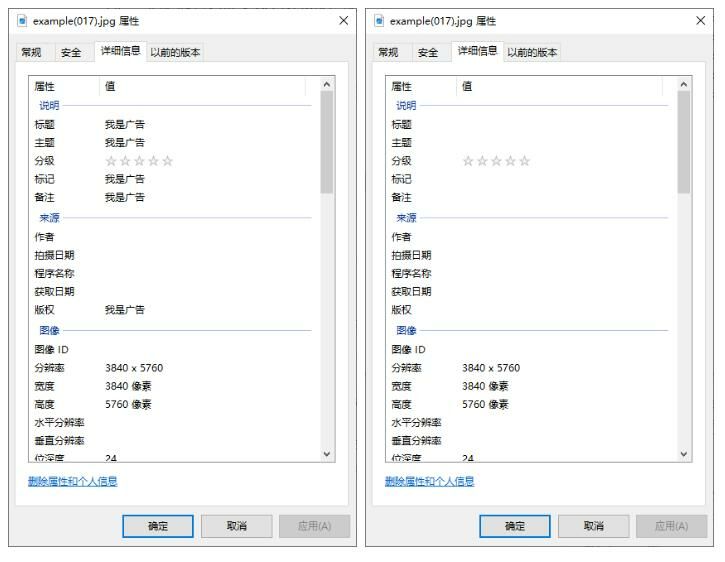Viewport: 725px width, 562px height.
Task: Set 分级 rating to three stars in right dialog
Action: coord(496,161)
